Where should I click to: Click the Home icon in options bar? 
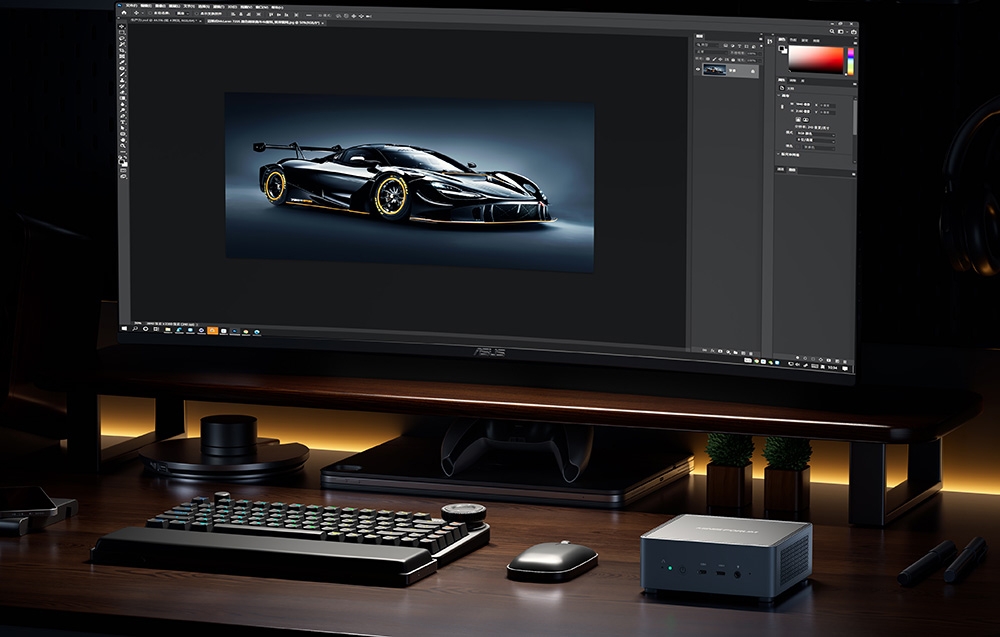point(124,14)
